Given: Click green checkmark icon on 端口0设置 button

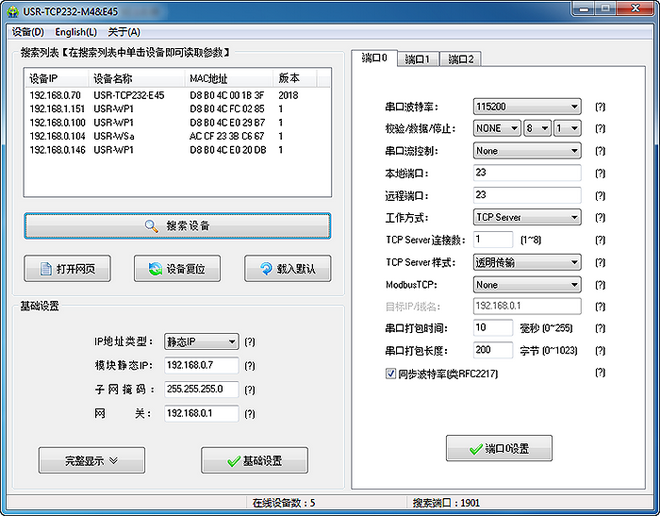Looking at the screenshot, I should (476, 449).
